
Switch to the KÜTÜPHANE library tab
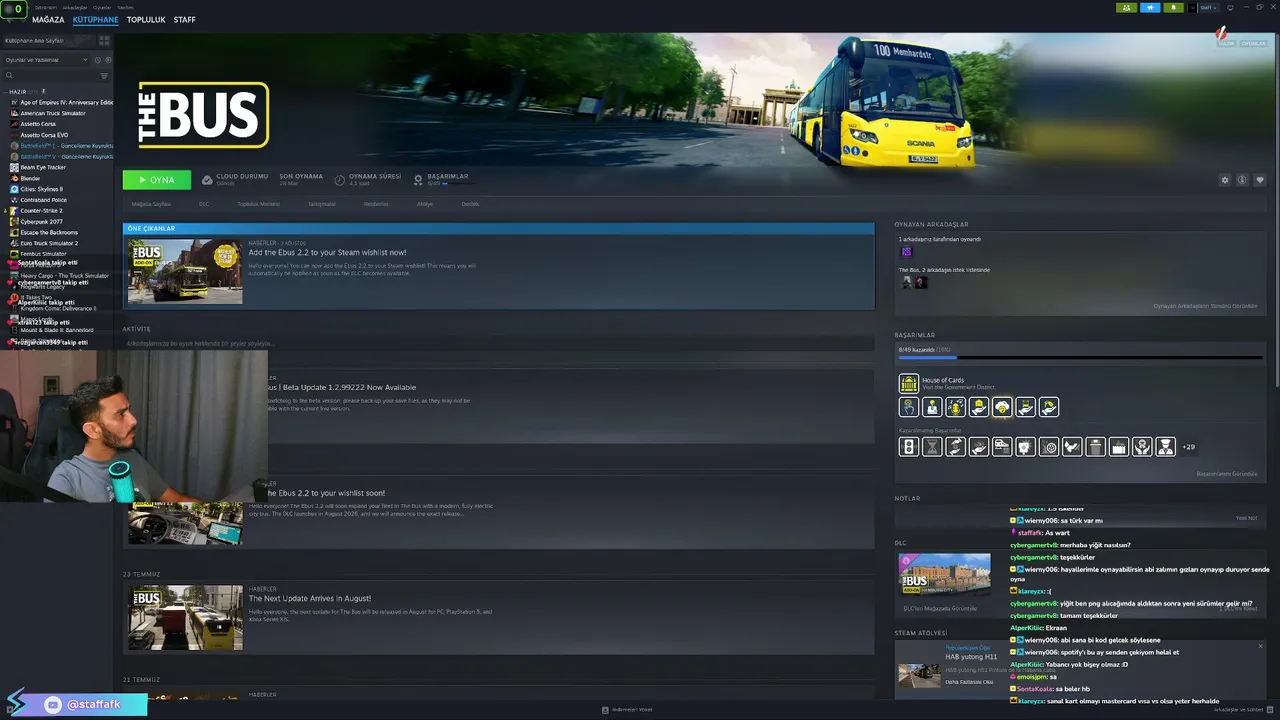click(x=95, y=20)
